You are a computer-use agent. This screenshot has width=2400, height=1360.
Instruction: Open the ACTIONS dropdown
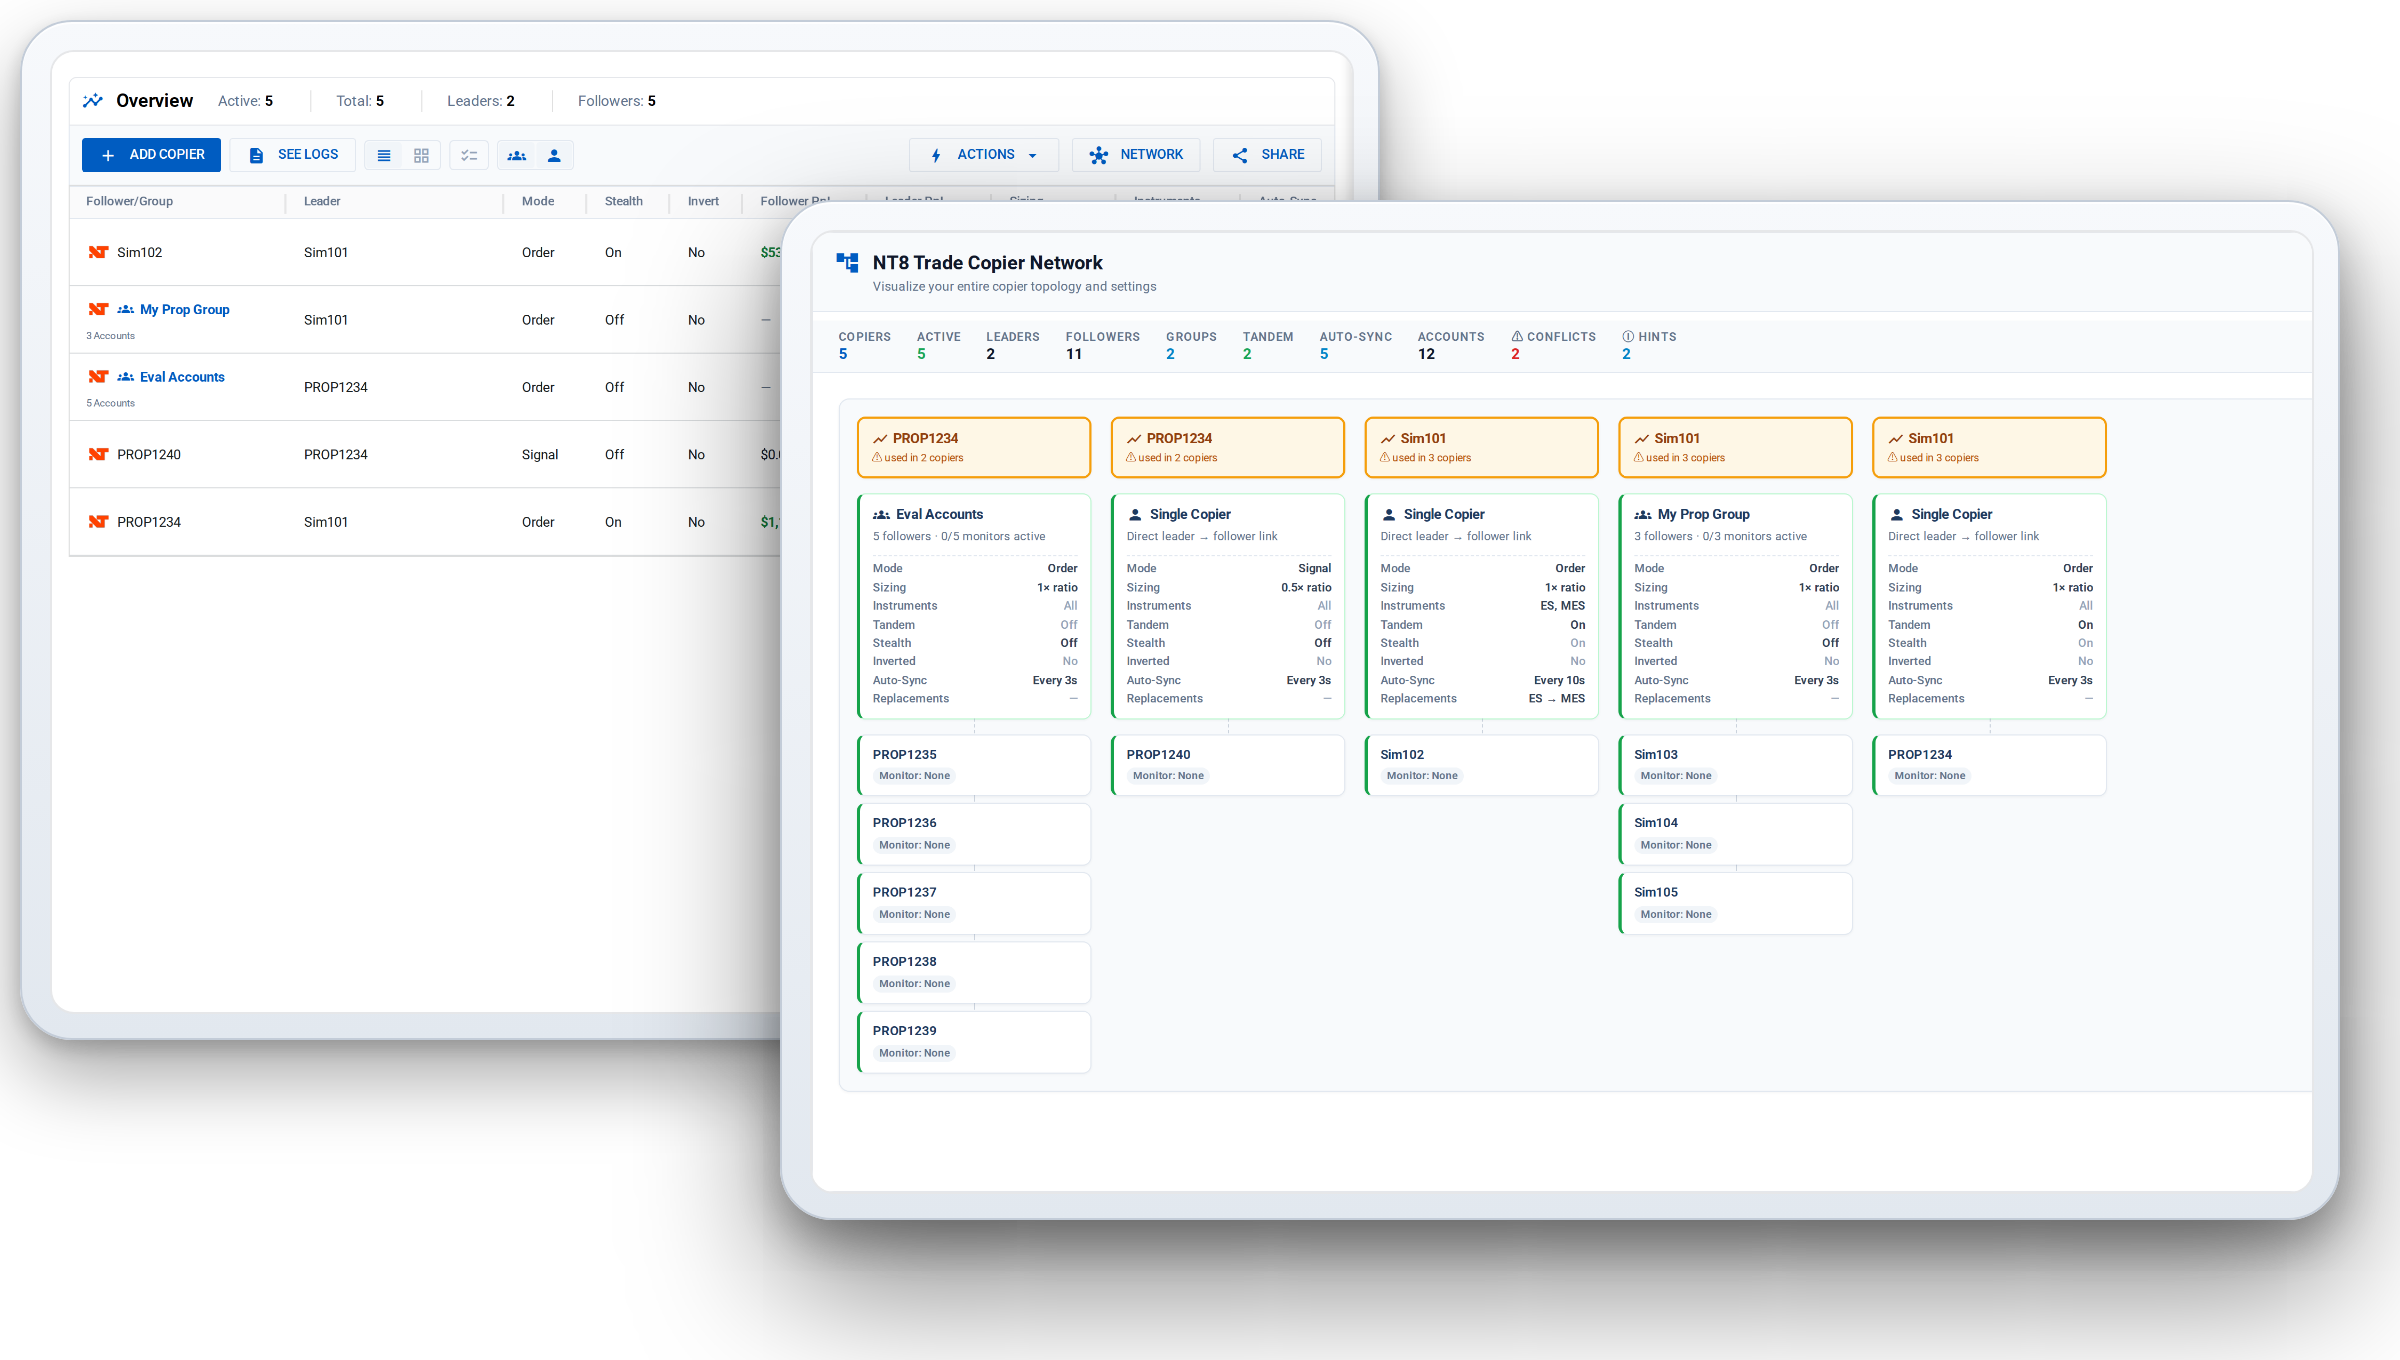coord(984,155)
